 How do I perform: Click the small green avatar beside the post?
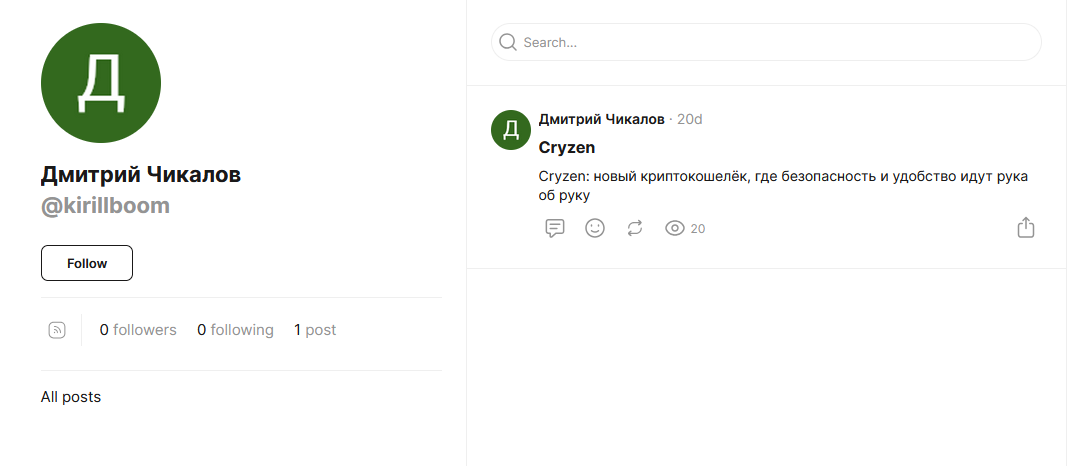511,130
